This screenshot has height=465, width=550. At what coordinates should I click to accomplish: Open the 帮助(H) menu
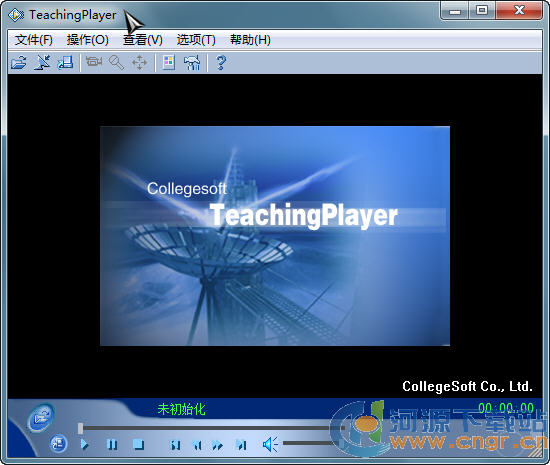click(250, 40)
